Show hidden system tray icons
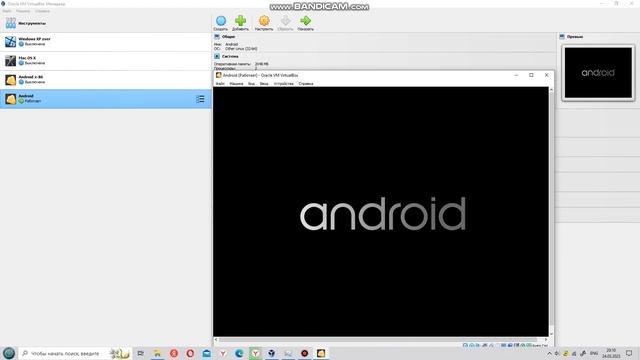 pos(549,353)
